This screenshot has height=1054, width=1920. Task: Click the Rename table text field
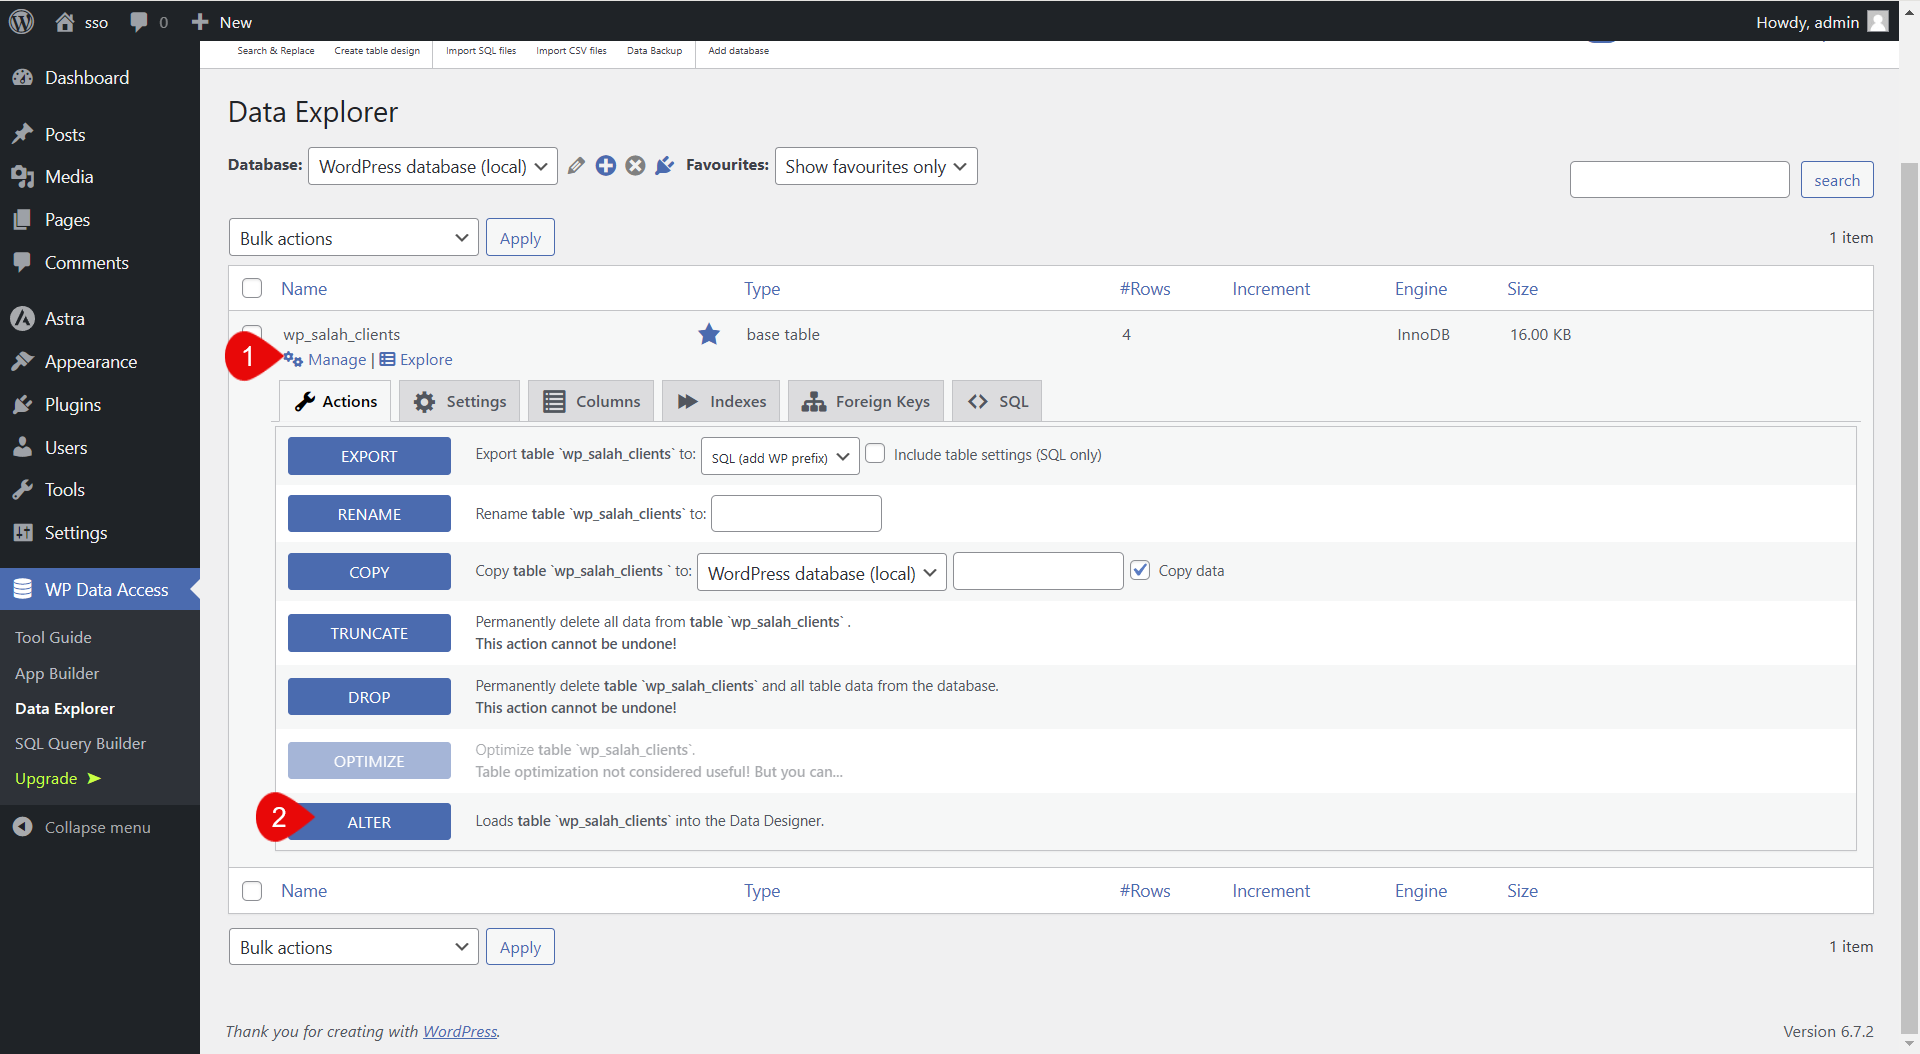coord(796,514)
